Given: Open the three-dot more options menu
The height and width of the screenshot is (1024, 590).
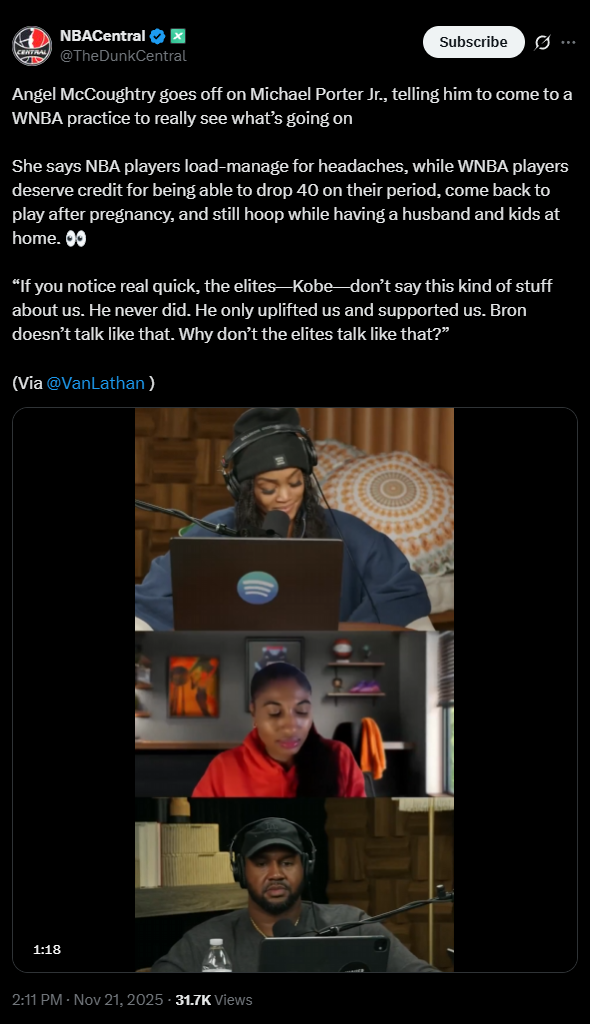Looking at the screenshot, I should coord(568,42).
